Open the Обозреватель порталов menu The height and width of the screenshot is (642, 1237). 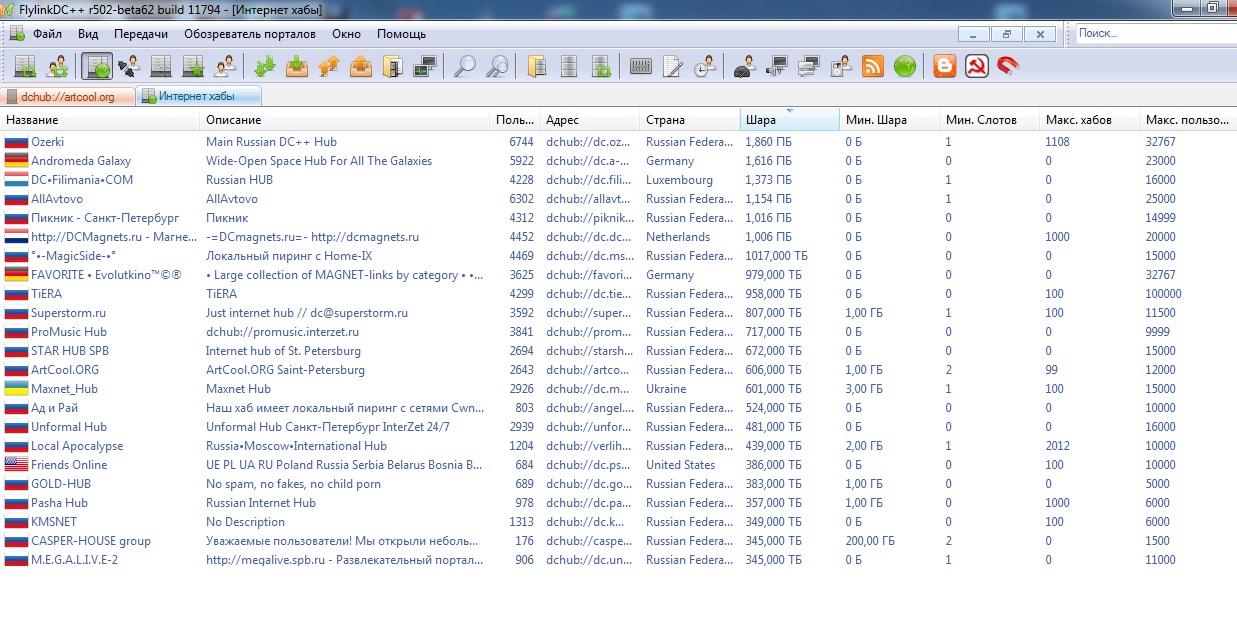pyautogui.click(x=250, y=34)
